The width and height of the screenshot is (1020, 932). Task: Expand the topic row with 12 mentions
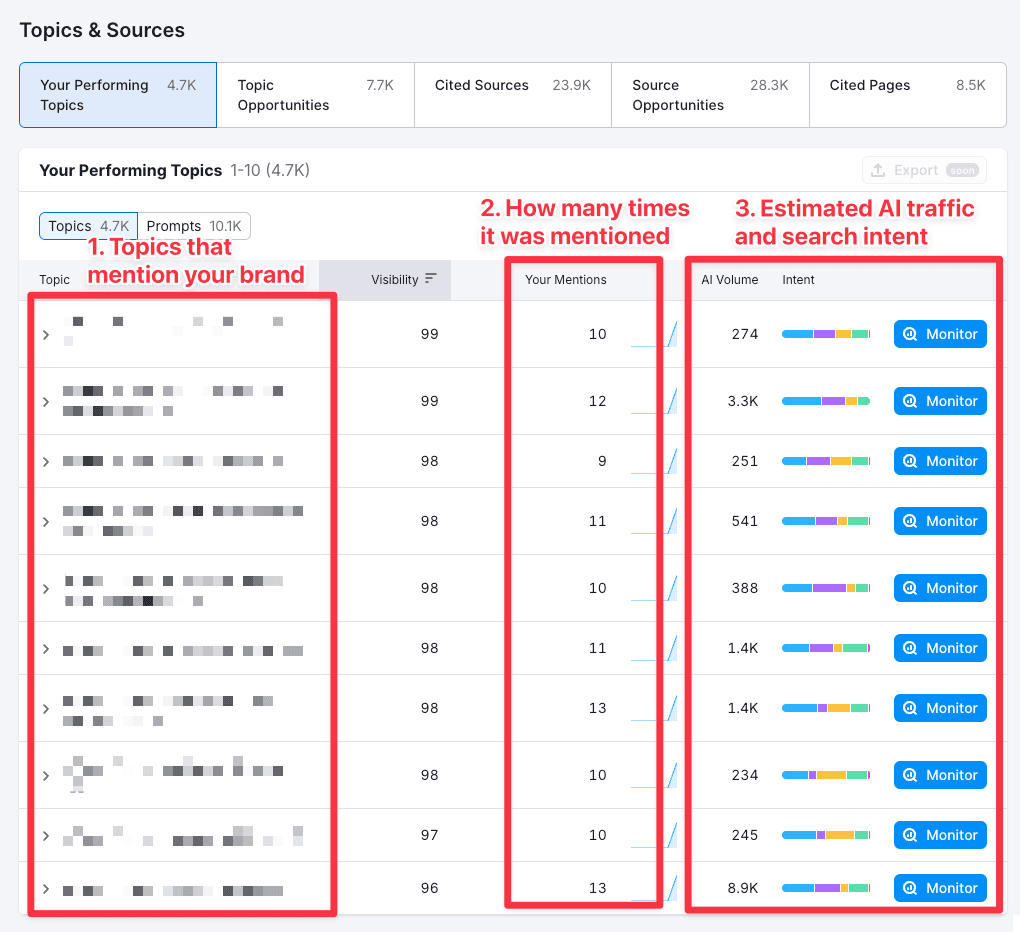[45, 401]
